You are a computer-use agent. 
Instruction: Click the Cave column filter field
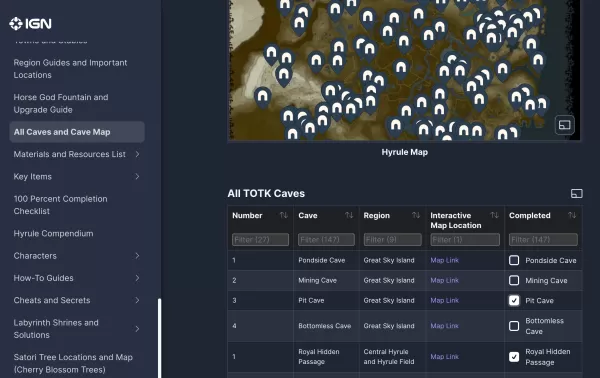(x=326, y=240)
